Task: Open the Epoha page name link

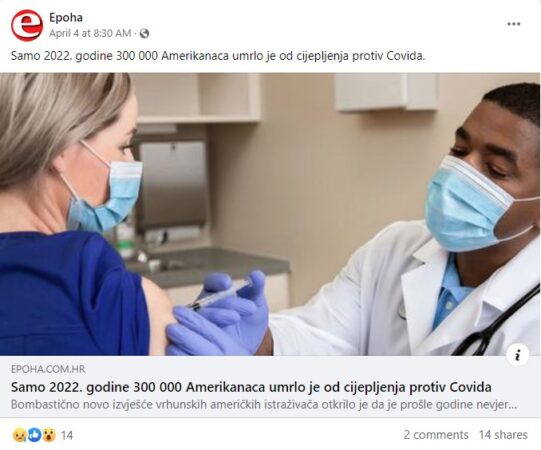Action: pos(66,18)
